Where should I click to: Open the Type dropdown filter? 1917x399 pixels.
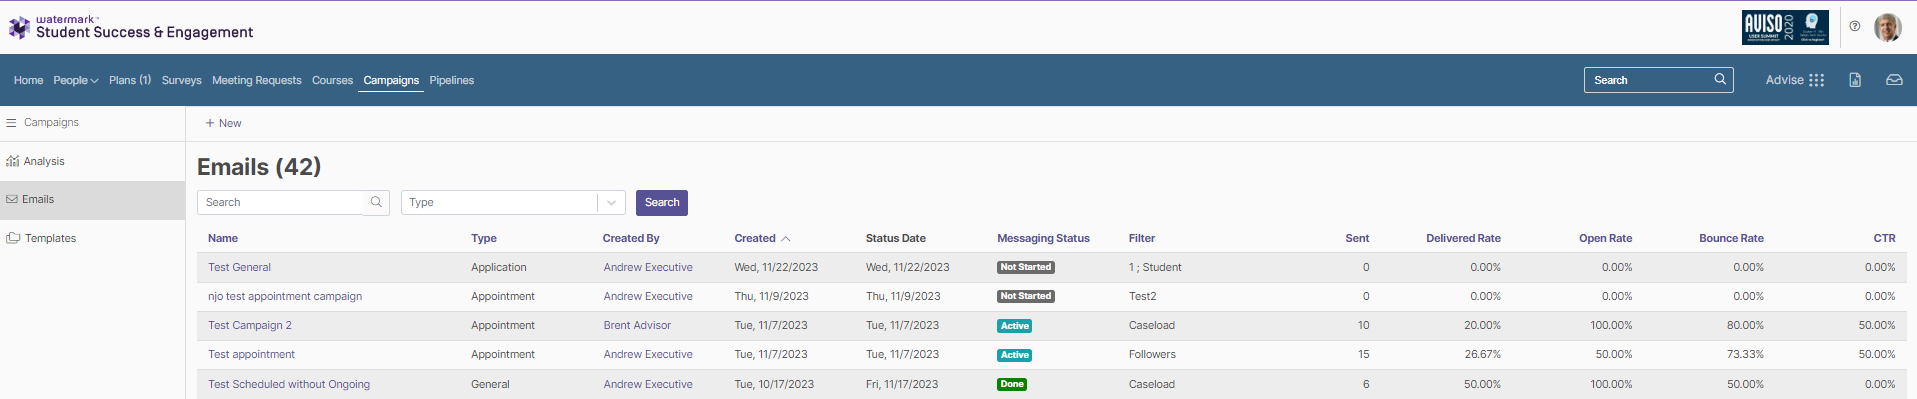tap(513, 202)
